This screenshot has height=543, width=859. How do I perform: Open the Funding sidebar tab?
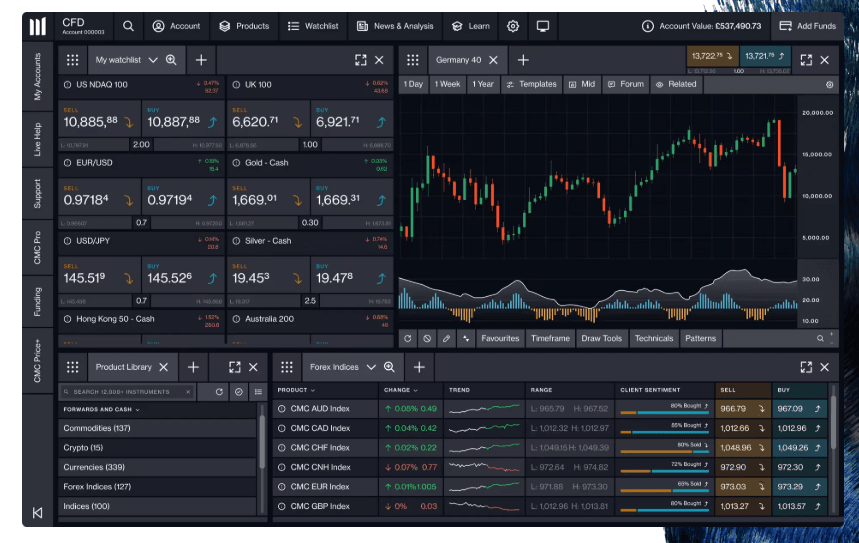point(37,301)
